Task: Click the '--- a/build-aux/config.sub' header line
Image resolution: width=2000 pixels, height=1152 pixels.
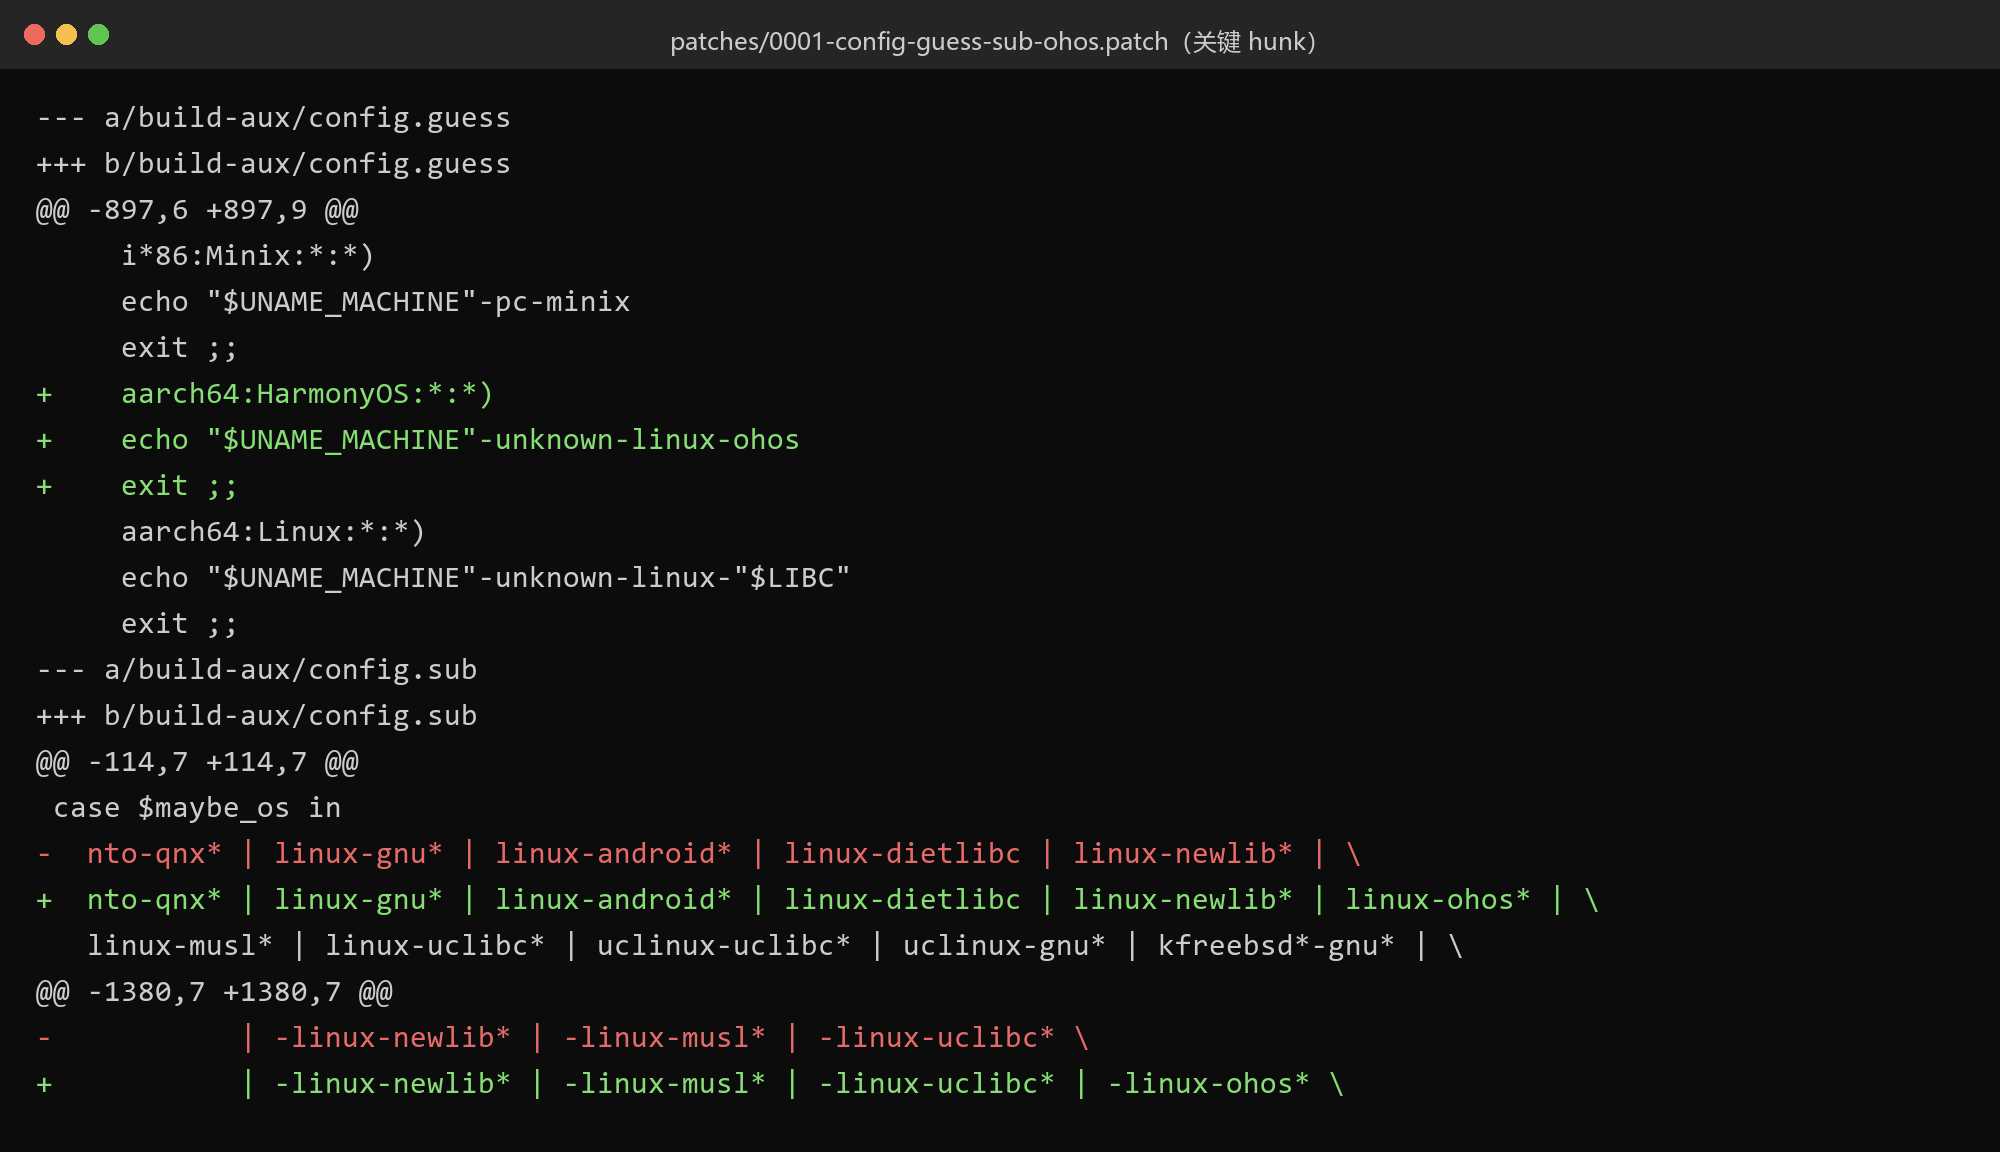Action: click(256, 670)
